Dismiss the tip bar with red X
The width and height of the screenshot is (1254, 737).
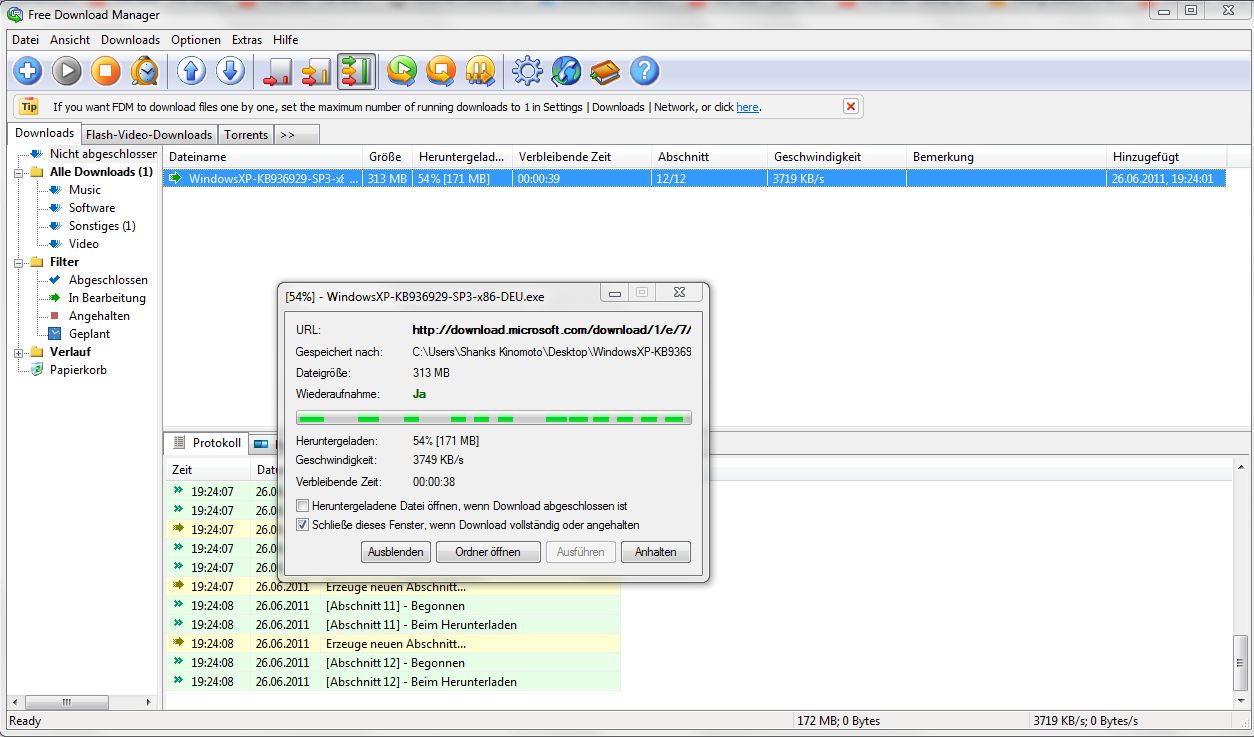(850, 106)
